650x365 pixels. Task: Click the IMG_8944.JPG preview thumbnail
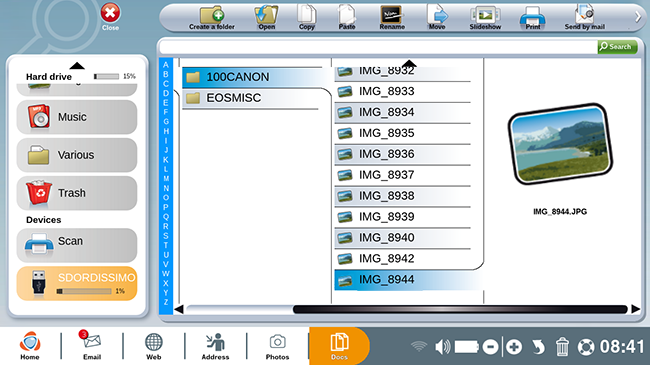[x=560, y=144]
